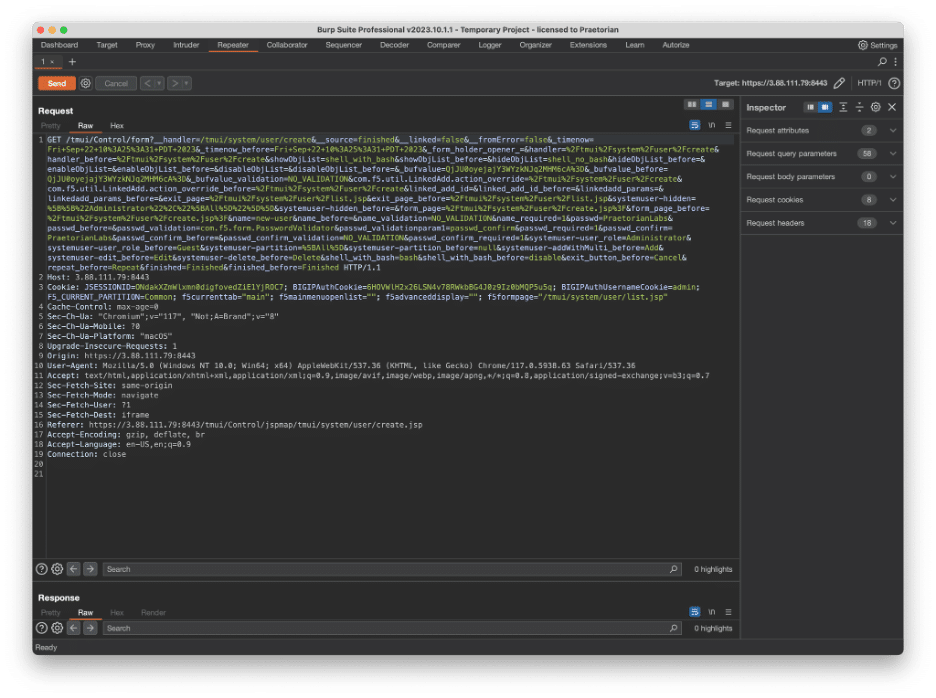The image size is (936, 698).
Task: Open request send options gear next to Send
Action: (86, 84)
